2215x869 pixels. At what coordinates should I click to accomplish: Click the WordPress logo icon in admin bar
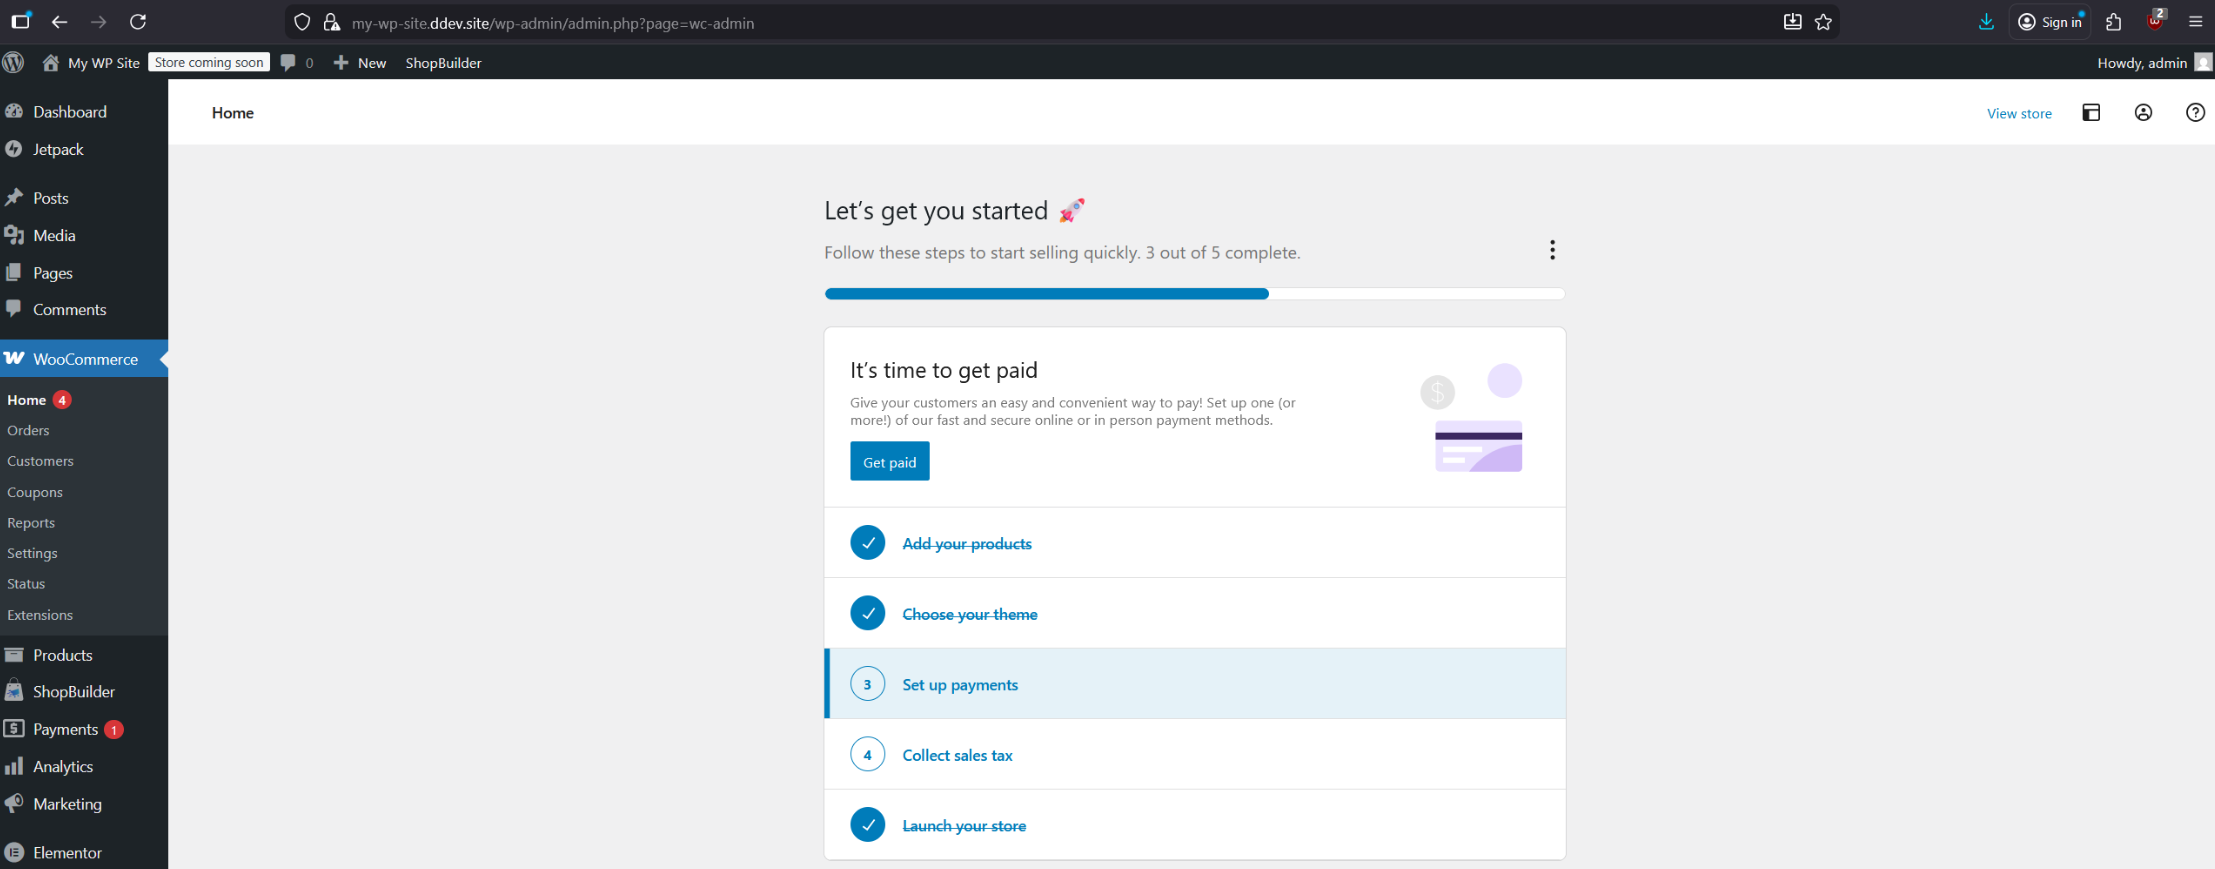tap(13, 62)
